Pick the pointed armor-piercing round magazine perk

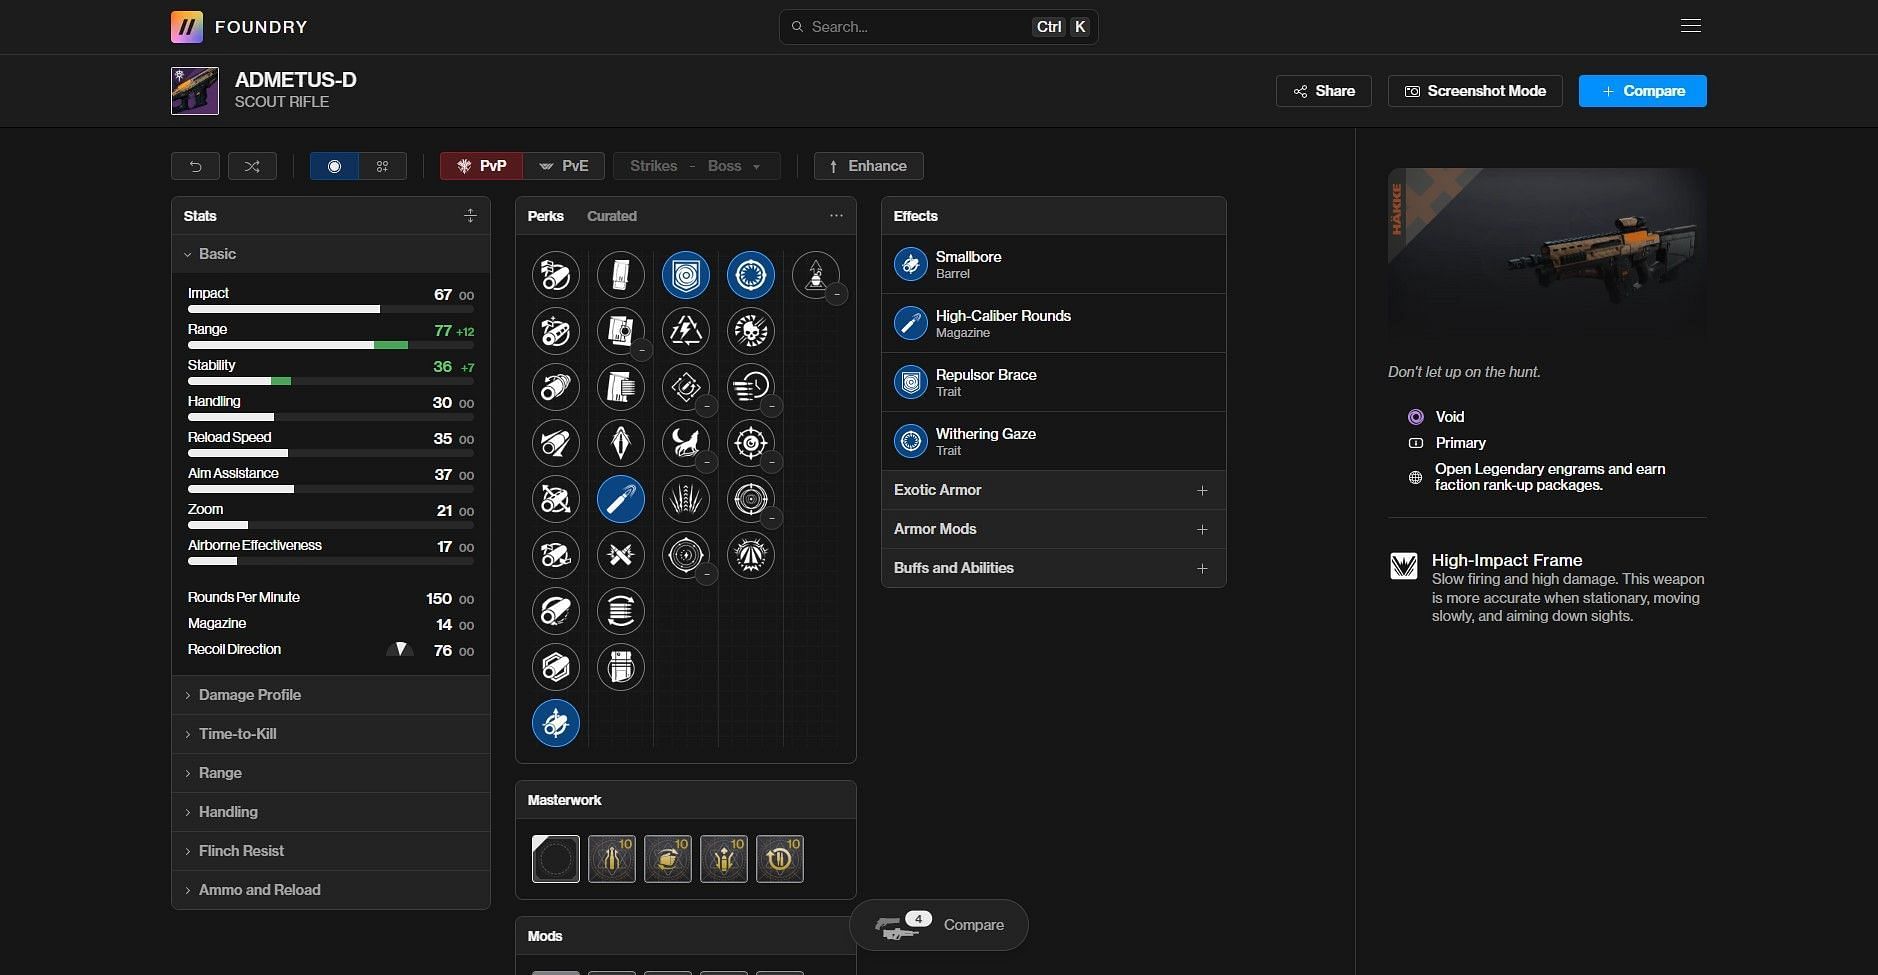click(620, 443)
